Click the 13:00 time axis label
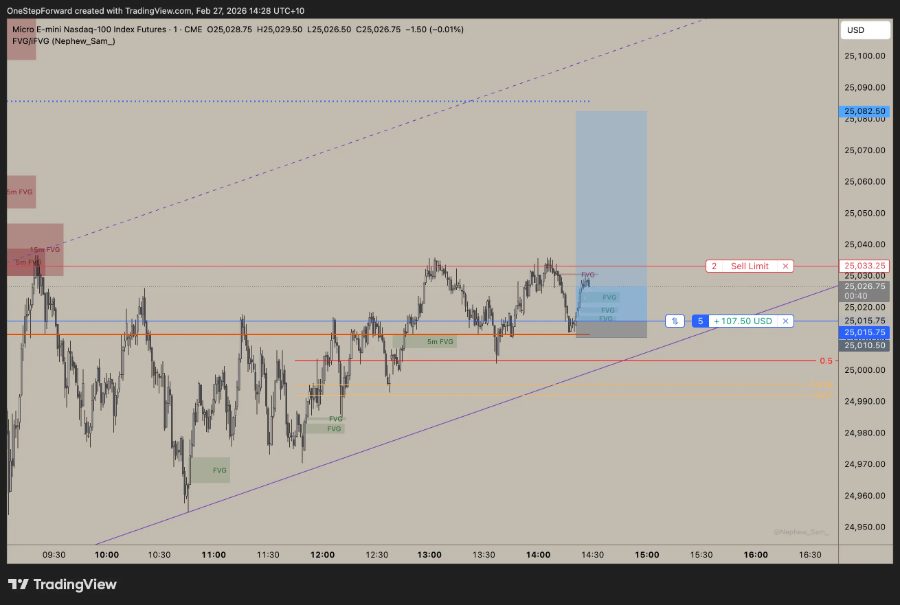 click(429, 554)
